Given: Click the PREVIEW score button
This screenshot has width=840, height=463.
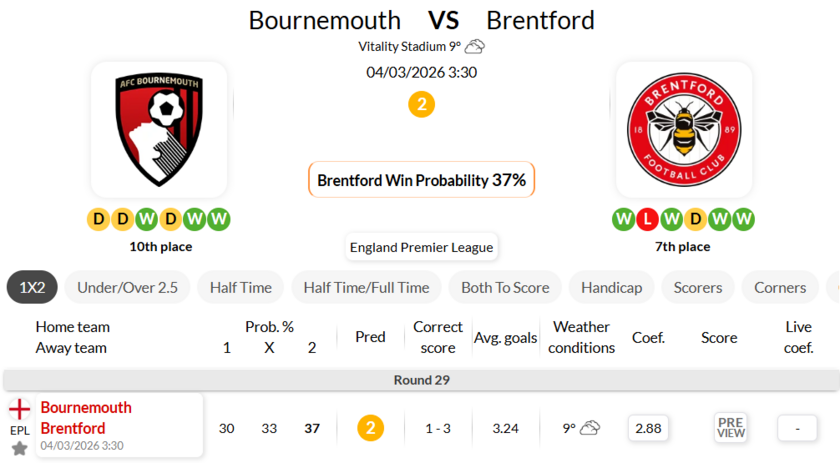Looking at the screenshot, I should pyautogui.click(x=731, y=428).
